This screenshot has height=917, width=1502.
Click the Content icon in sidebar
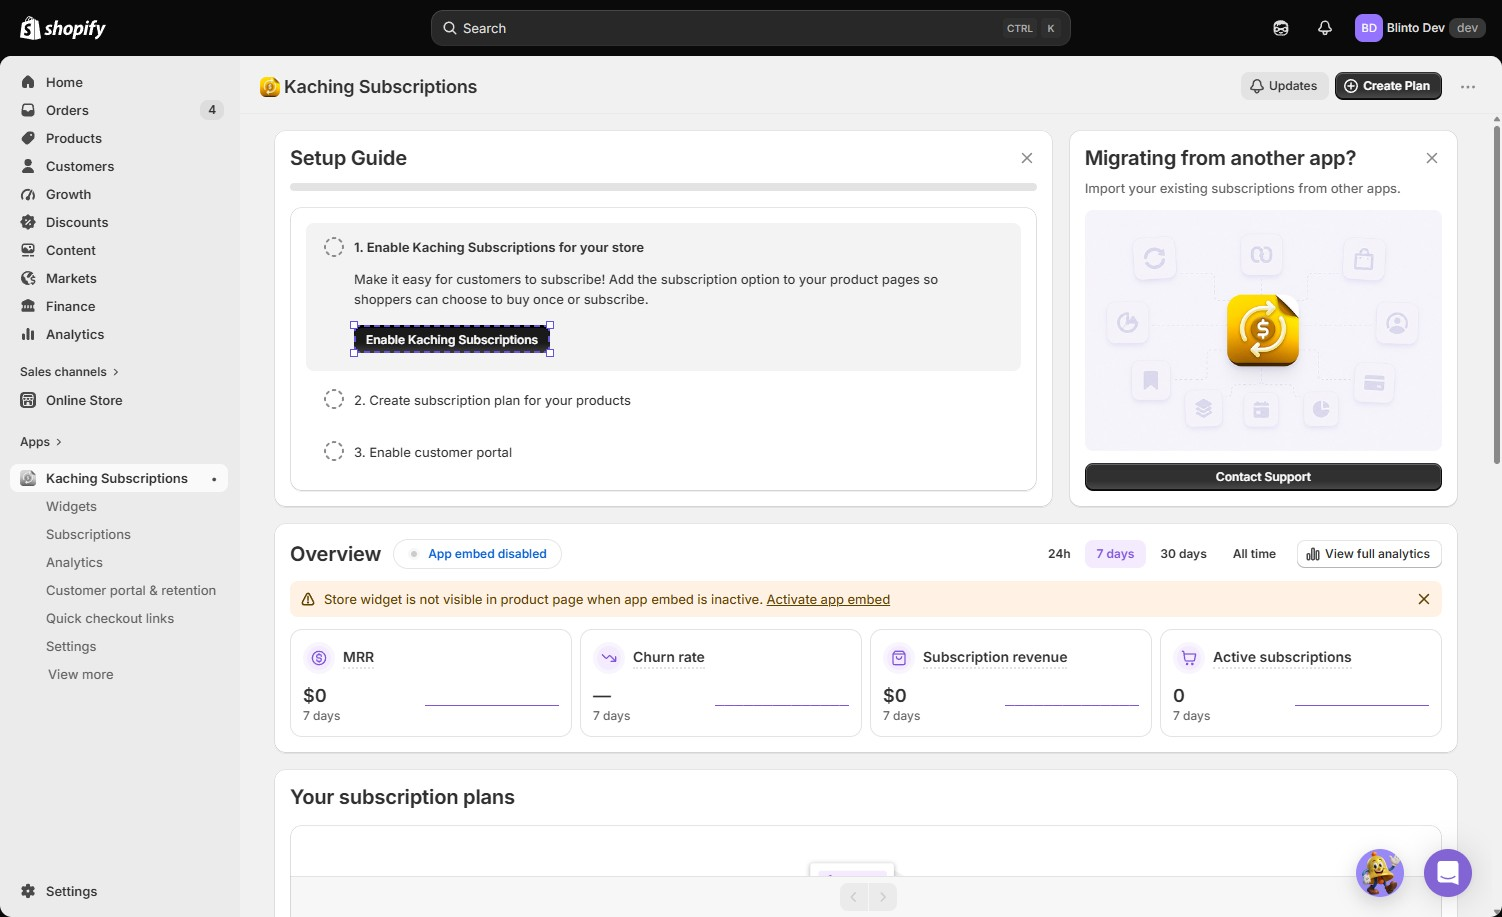[28, 250]
